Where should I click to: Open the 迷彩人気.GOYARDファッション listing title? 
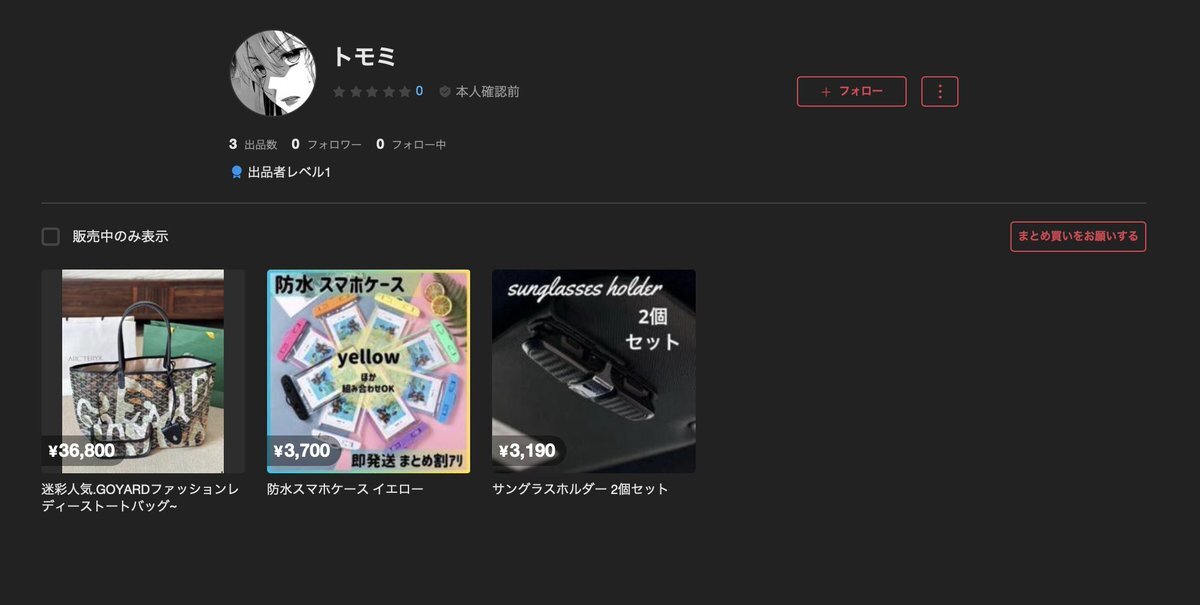point(140,498)
